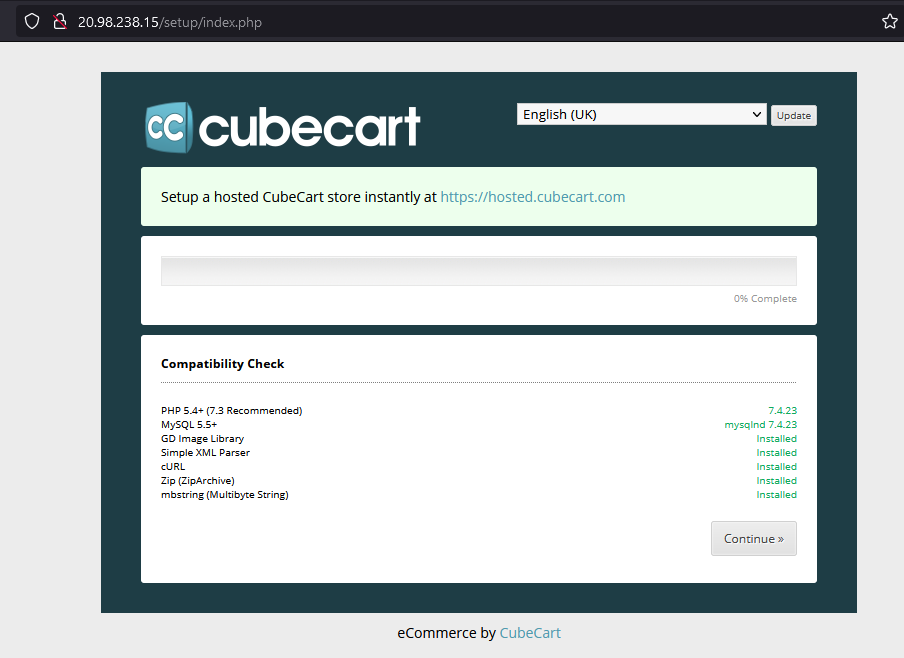Screen dimensions: 904x658
Task: Click the PHP 5.4+ requirement row label
Action: pos(231,411)
